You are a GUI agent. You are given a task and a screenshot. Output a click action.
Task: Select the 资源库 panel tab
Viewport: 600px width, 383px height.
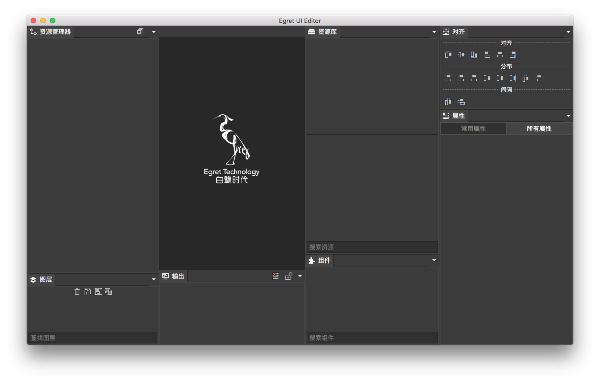point(323,32)
